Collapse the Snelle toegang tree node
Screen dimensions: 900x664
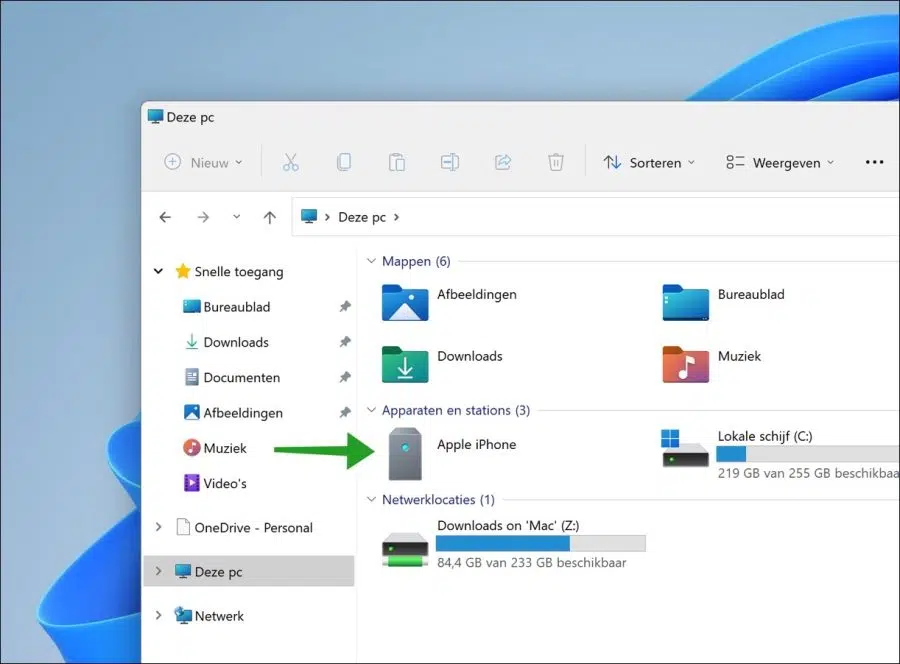click(158, 271)
